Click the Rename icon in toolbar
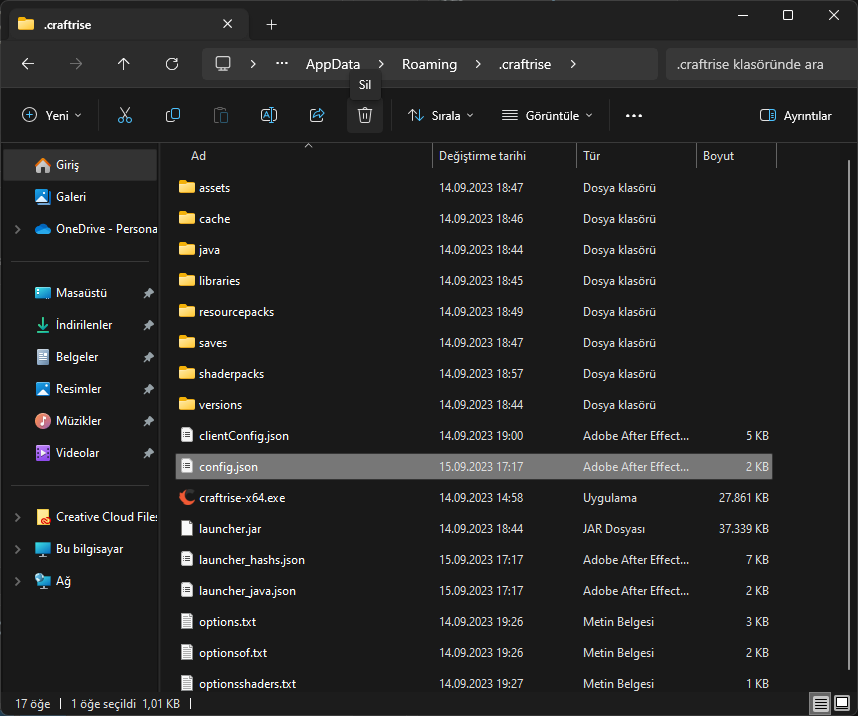The image size is (858, 716). coord(269,115)
